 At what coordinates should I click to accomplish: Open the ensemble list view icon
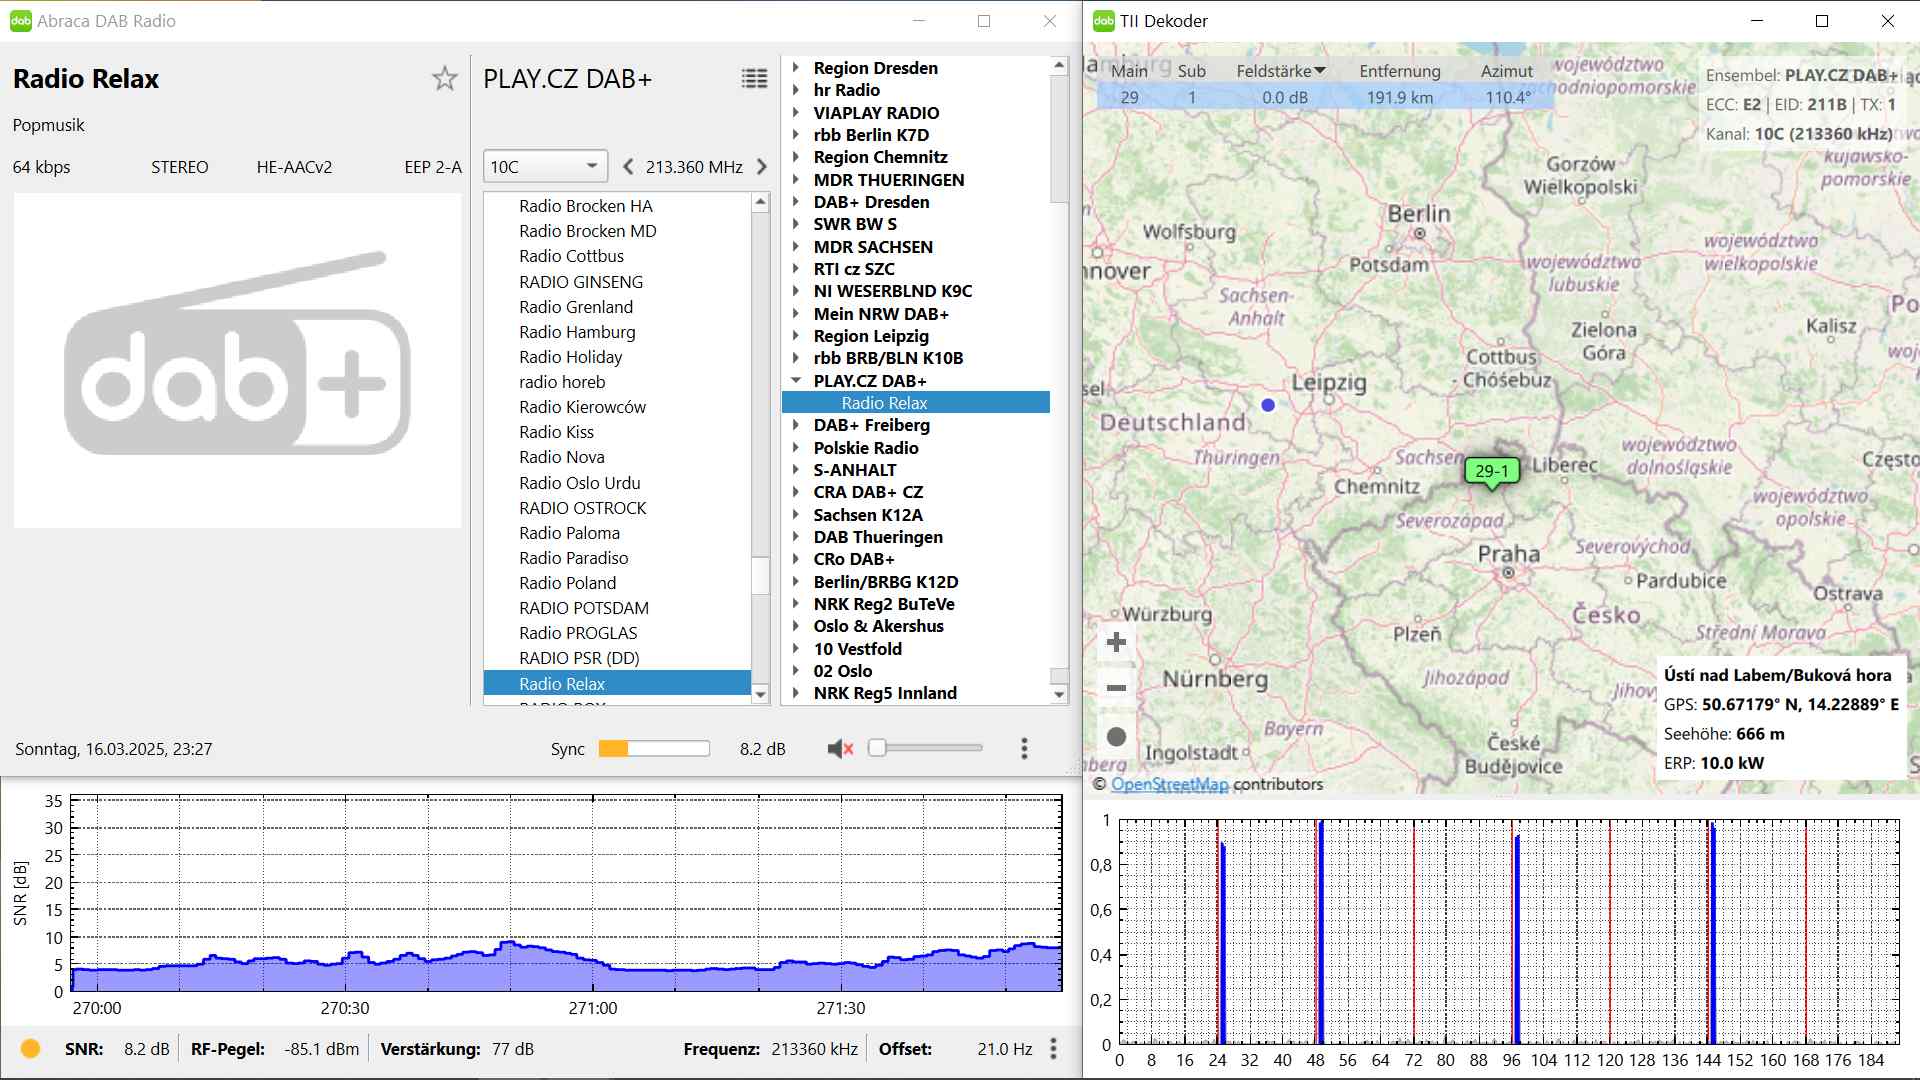pyautogui.click(x=754, y=79)
